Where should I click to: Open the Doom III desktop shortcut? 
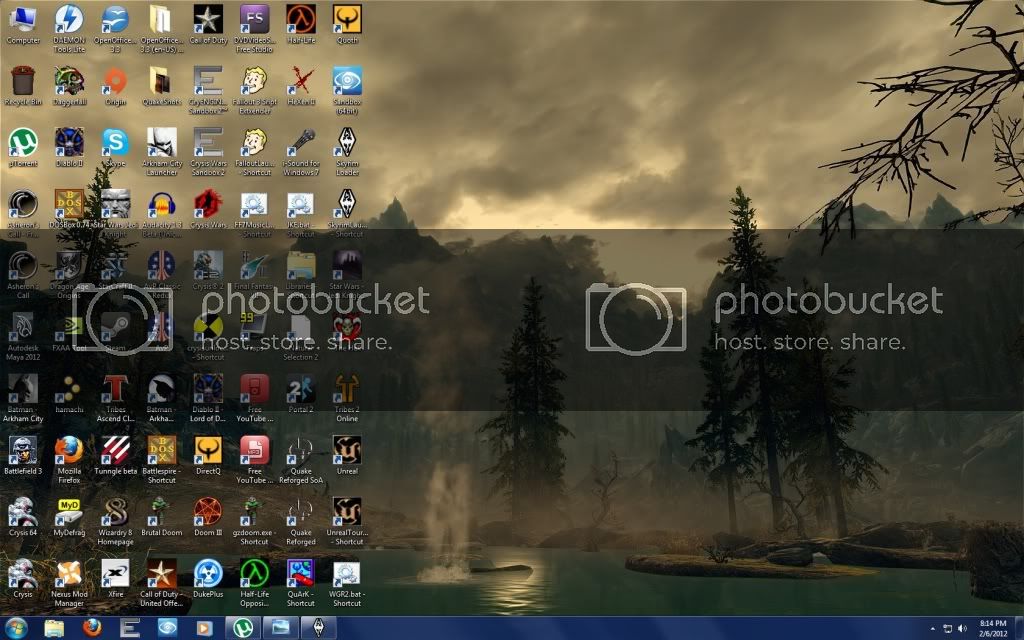207,512
